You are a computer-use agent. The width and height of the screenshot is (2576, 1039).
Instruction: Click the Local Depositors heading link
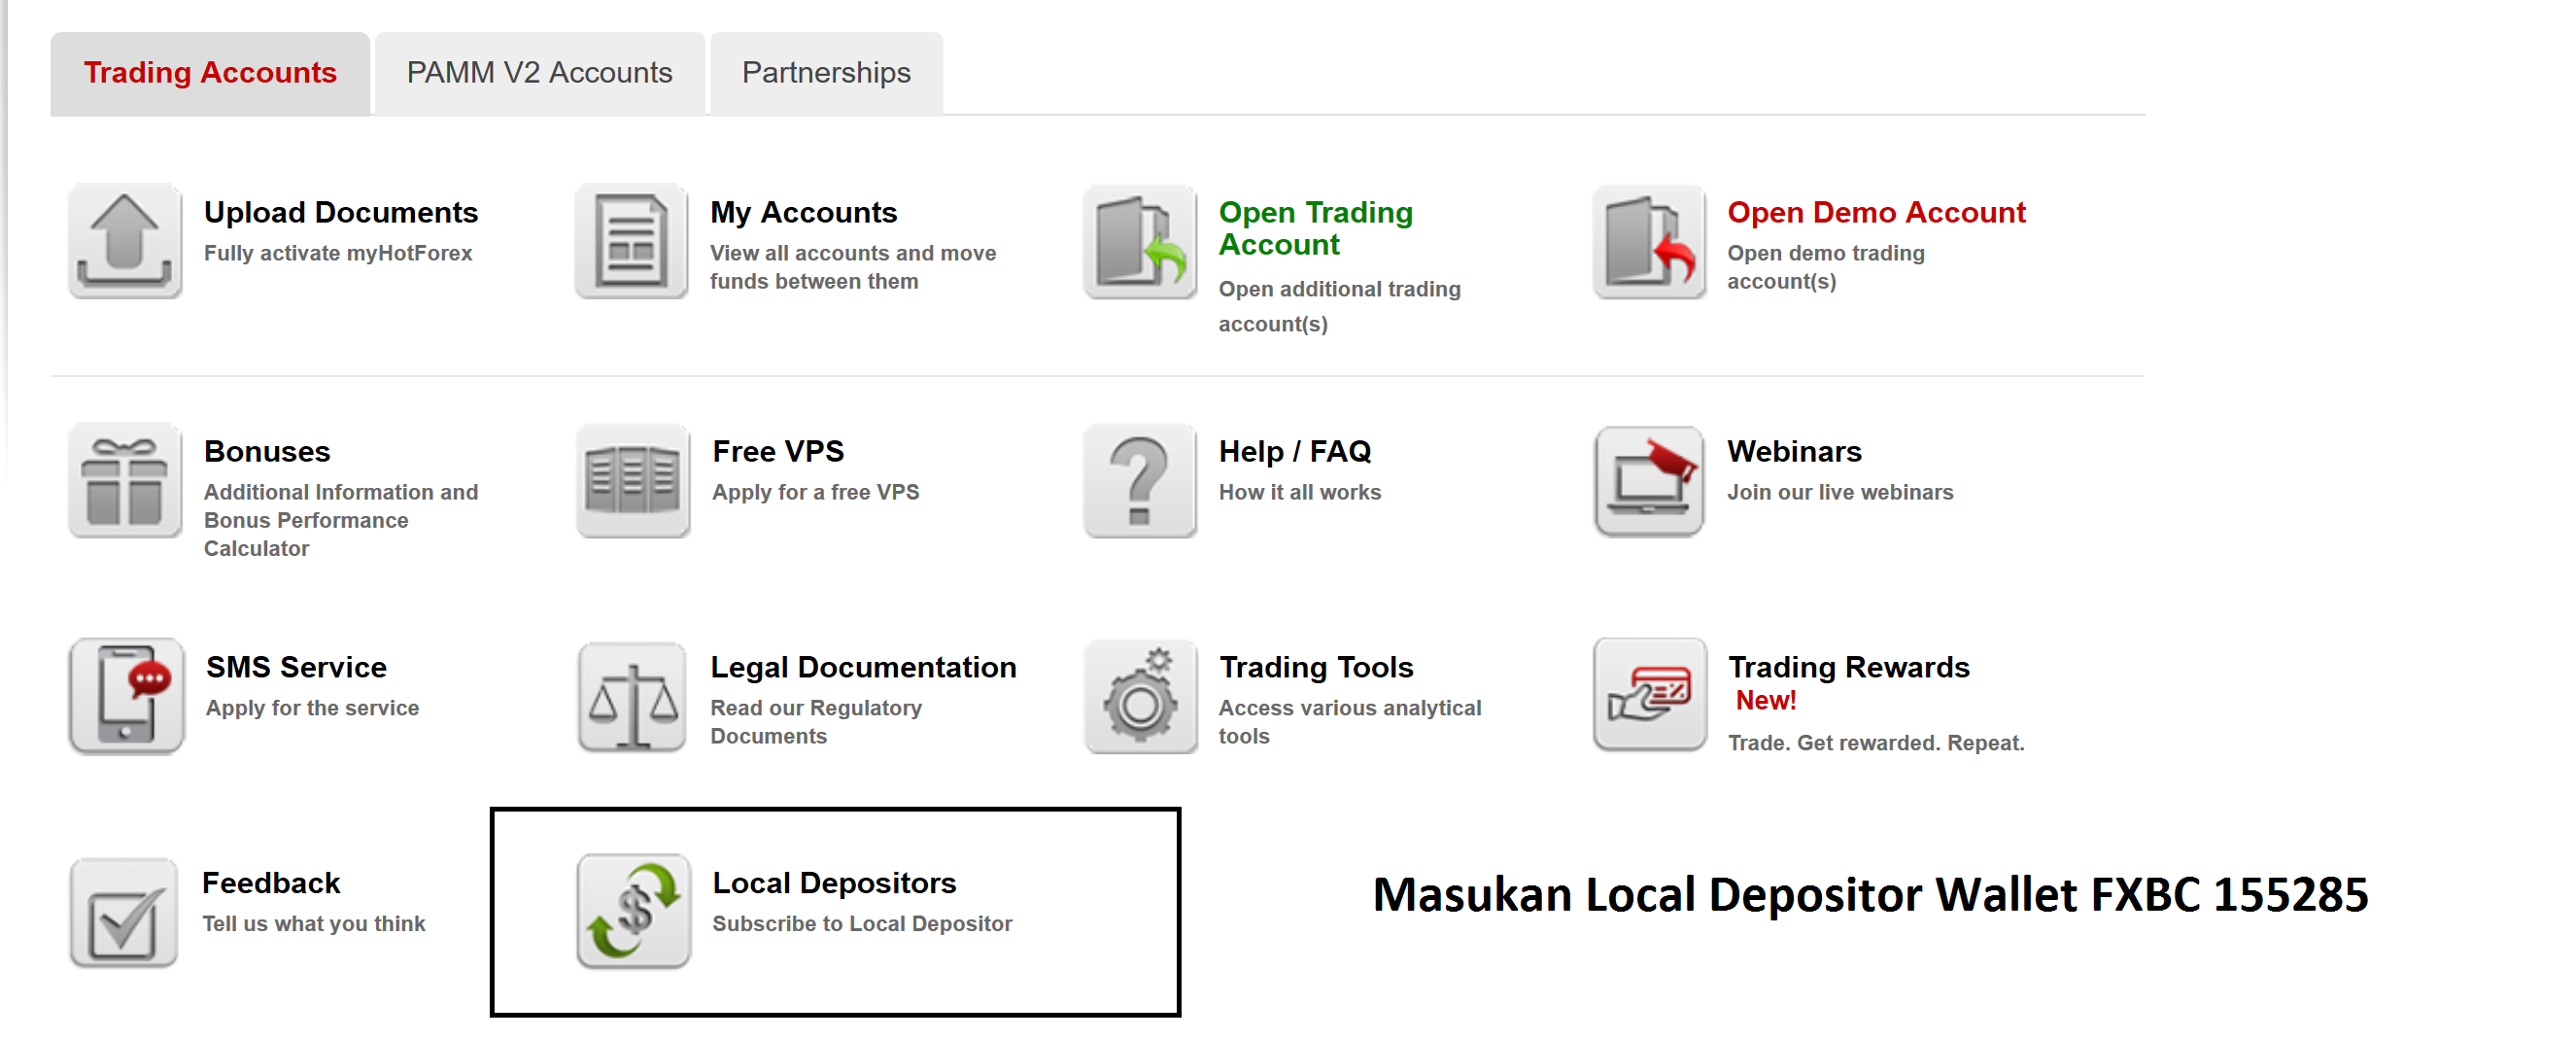pyautogui.click(x=834, y=883)
